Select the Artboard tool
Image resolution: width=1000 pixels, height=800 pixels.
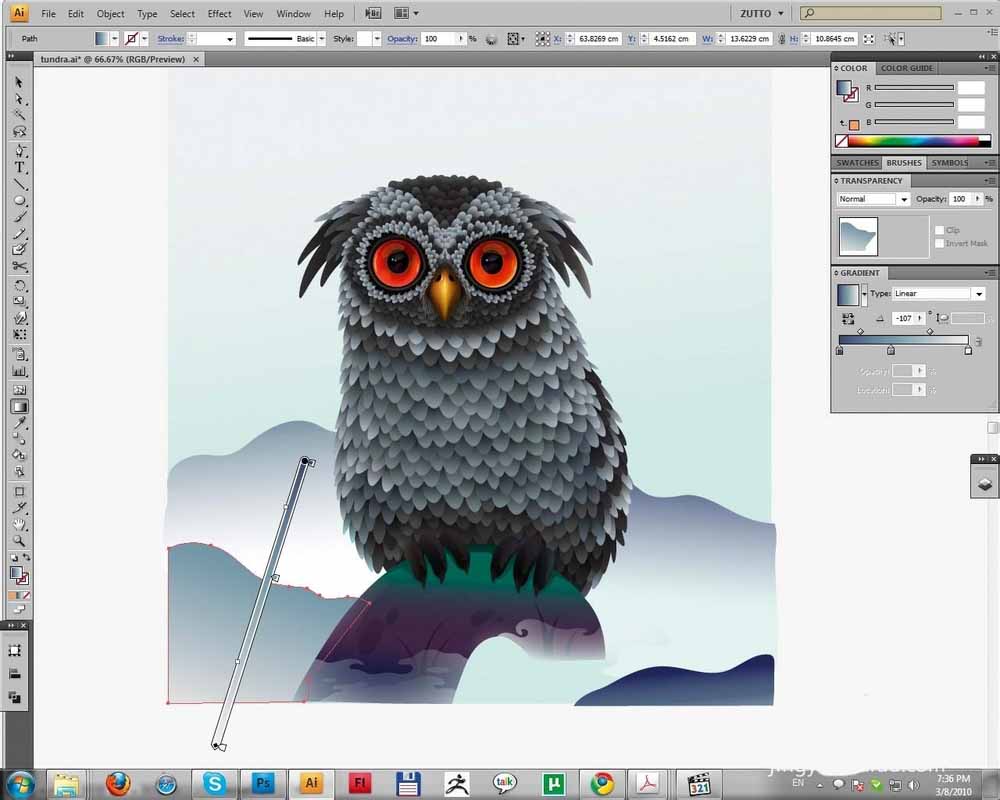pos(19,492)
